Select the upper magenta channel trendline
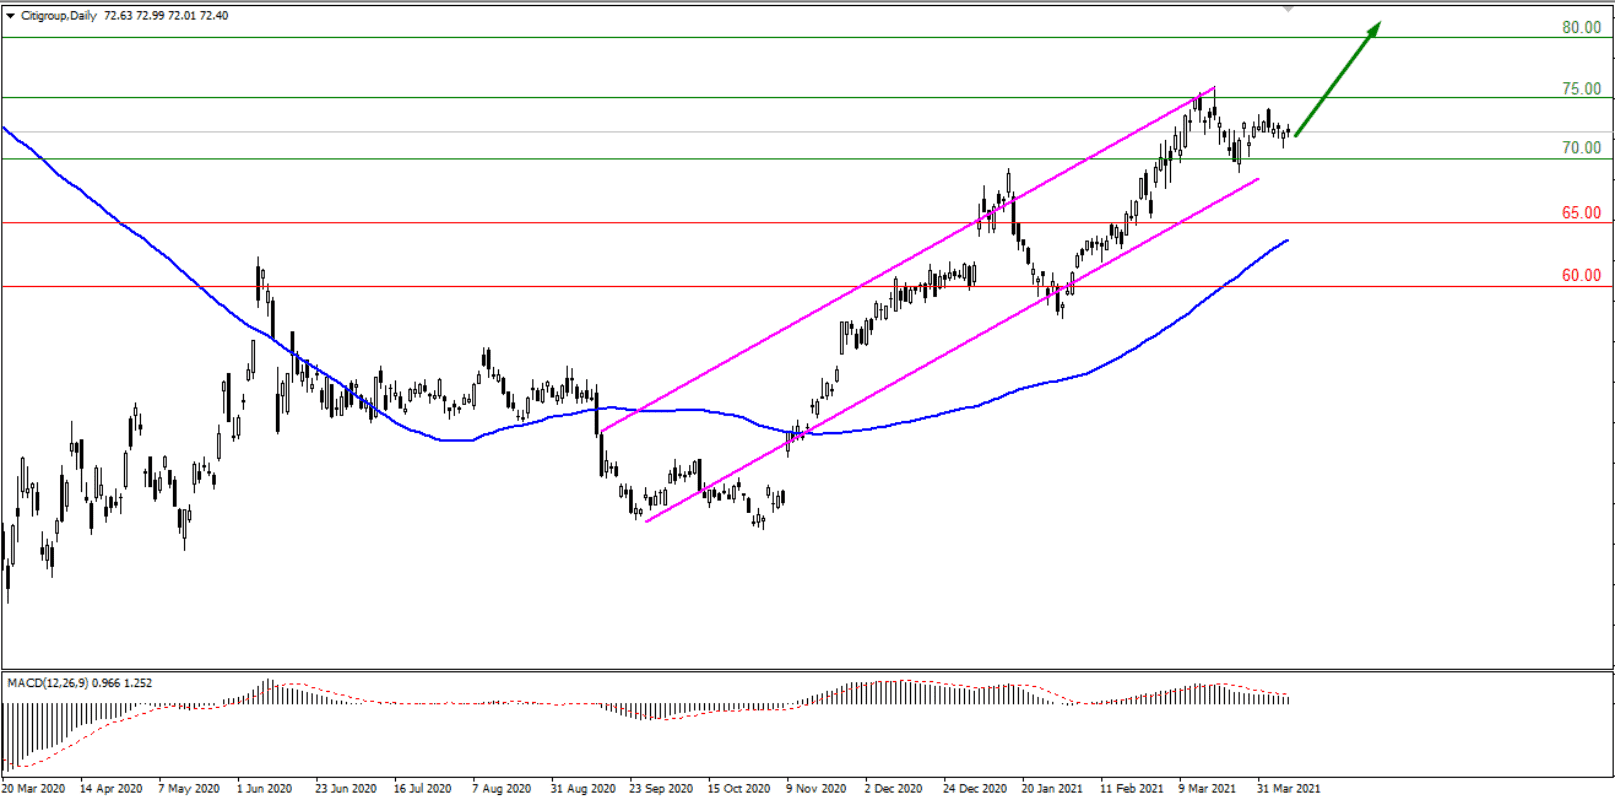This screenshot has width=1615, height=800. tap(900, 262)
